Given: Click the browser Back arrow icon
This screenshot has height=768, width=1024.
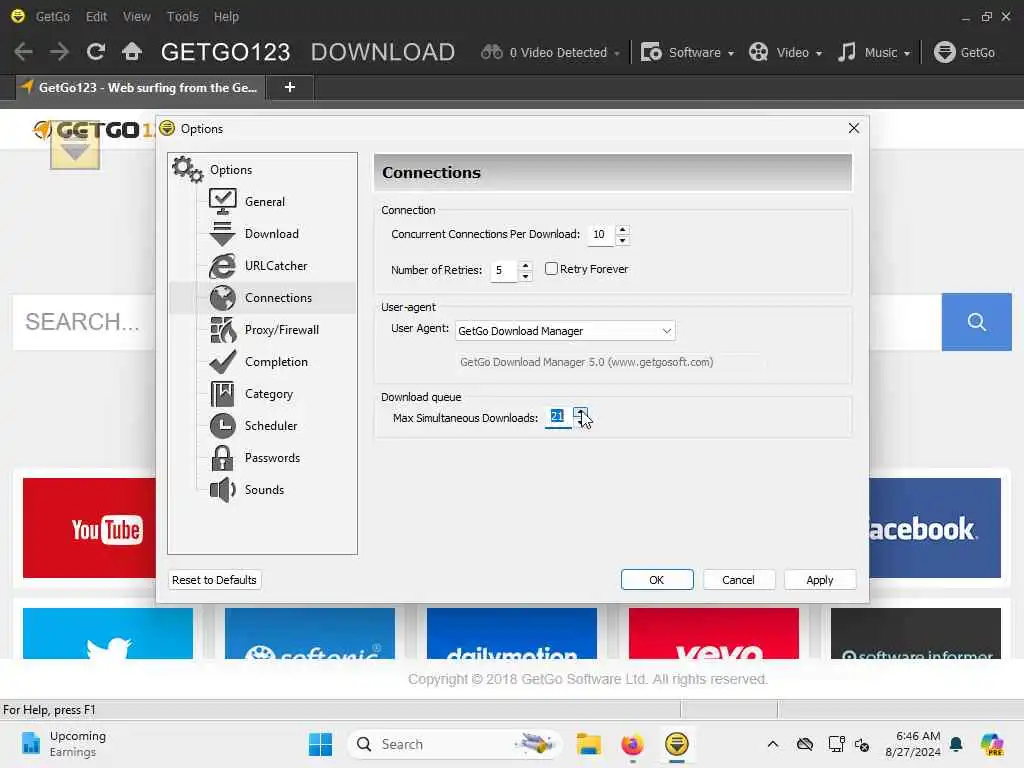Looking at the screenshot, I should click(24, 52).
